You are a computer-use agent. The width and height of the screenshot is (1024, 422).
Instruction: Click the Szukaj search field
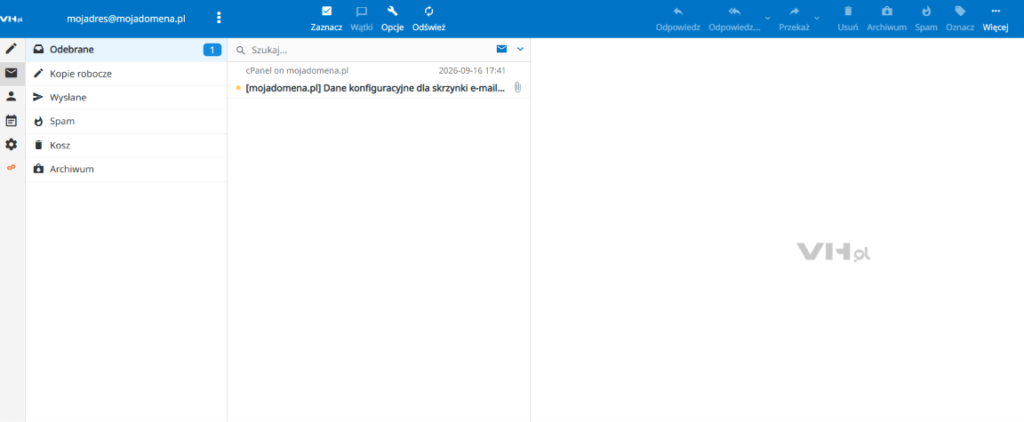[x=369, y=50]
